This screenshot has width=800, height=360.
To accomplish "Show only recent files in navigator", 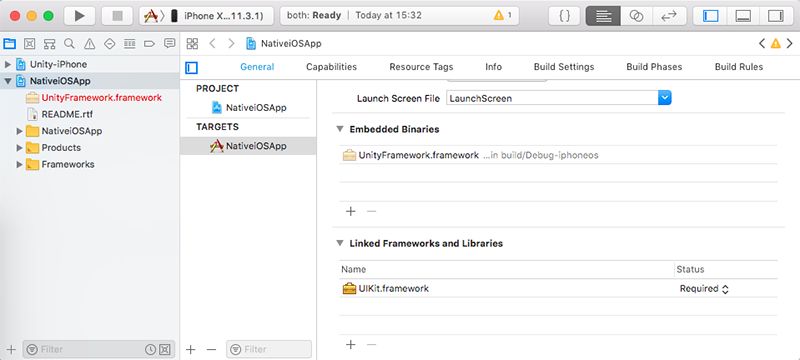I will pyautogui.click(x=150, y=349).
